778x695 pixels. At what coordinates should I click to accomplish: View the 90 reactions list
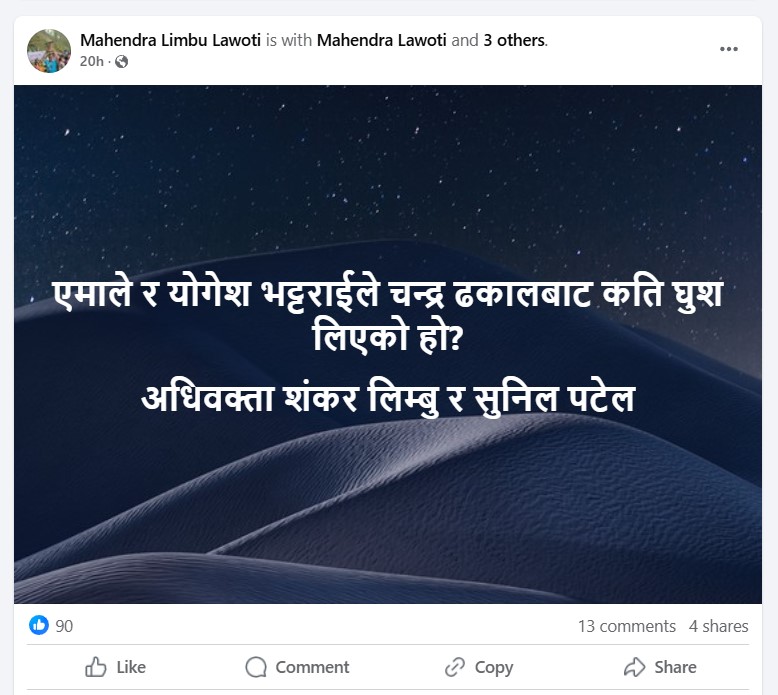coord(64,626)
